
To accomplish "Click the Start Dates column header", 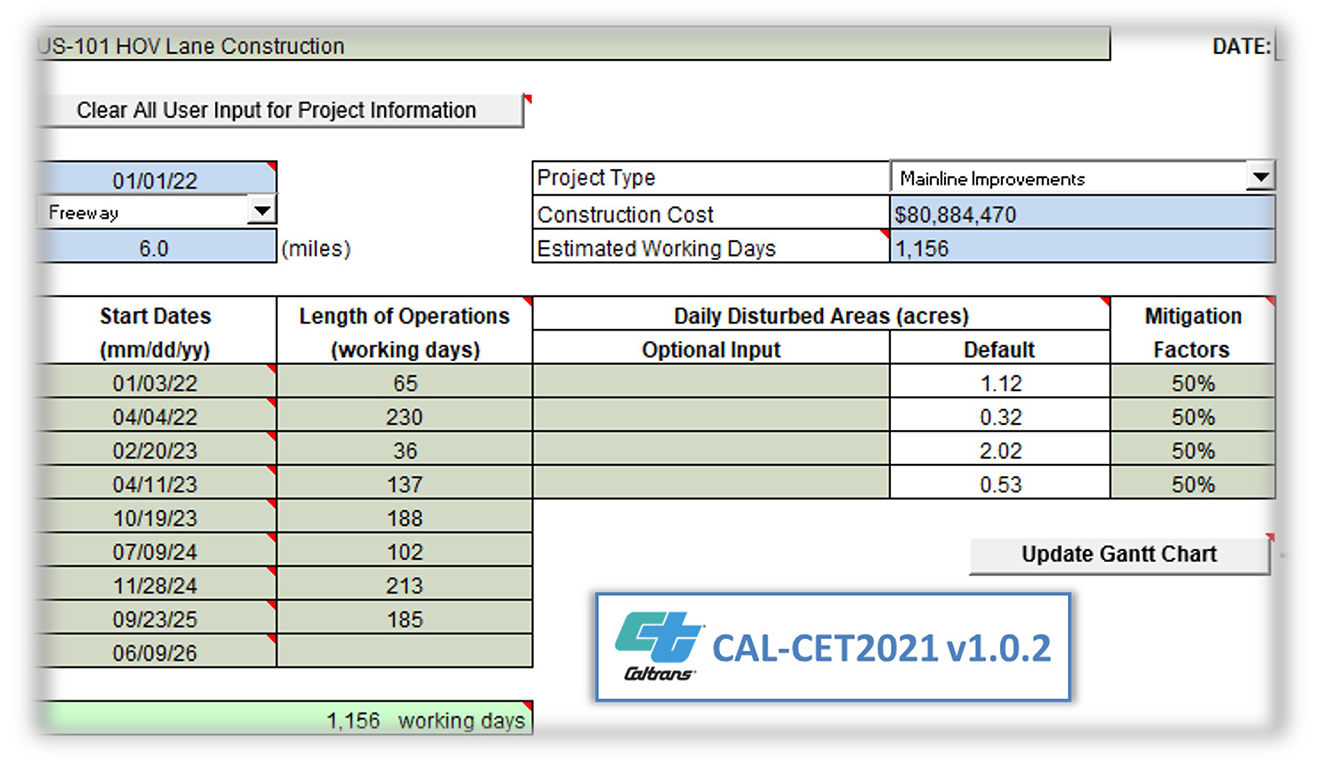I will click(x=155, y=332).
